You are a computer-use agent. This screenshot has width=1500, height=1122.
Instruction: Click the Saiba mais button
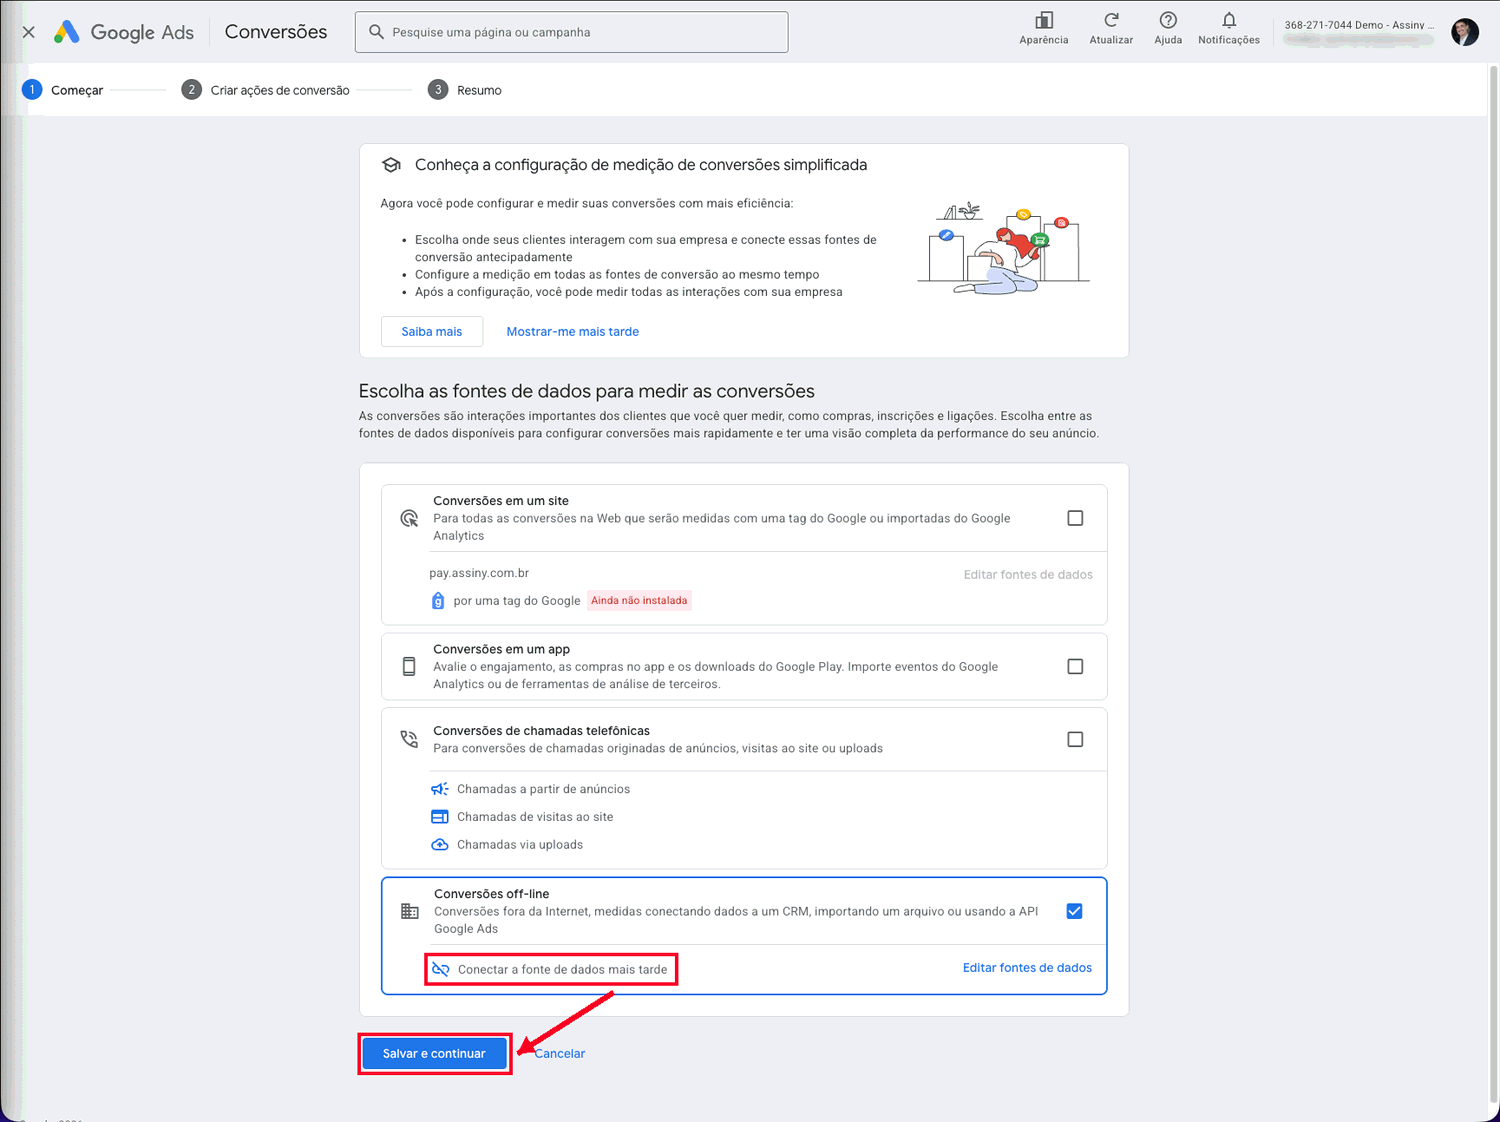pos(432,332)
